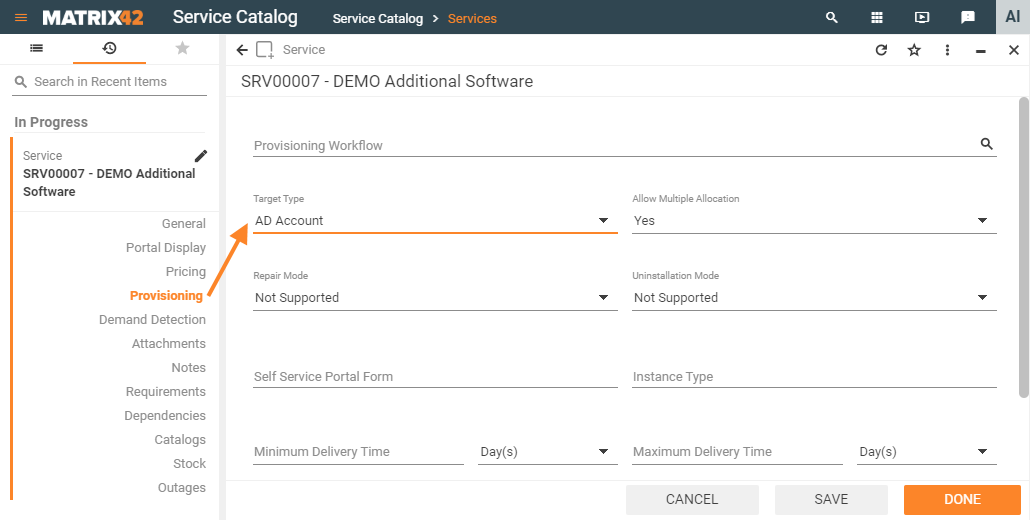1030x520 pixels.
Task: Click the pencil edit icon for Service
Action: tap(201, 156)
